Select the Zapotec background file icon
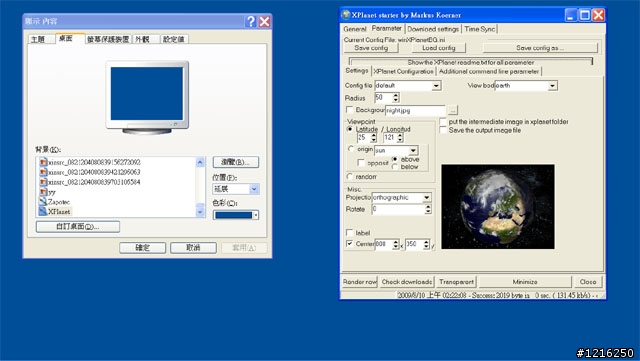The width and height of the screenshot is (640, 361). click(x=43, y=202)
